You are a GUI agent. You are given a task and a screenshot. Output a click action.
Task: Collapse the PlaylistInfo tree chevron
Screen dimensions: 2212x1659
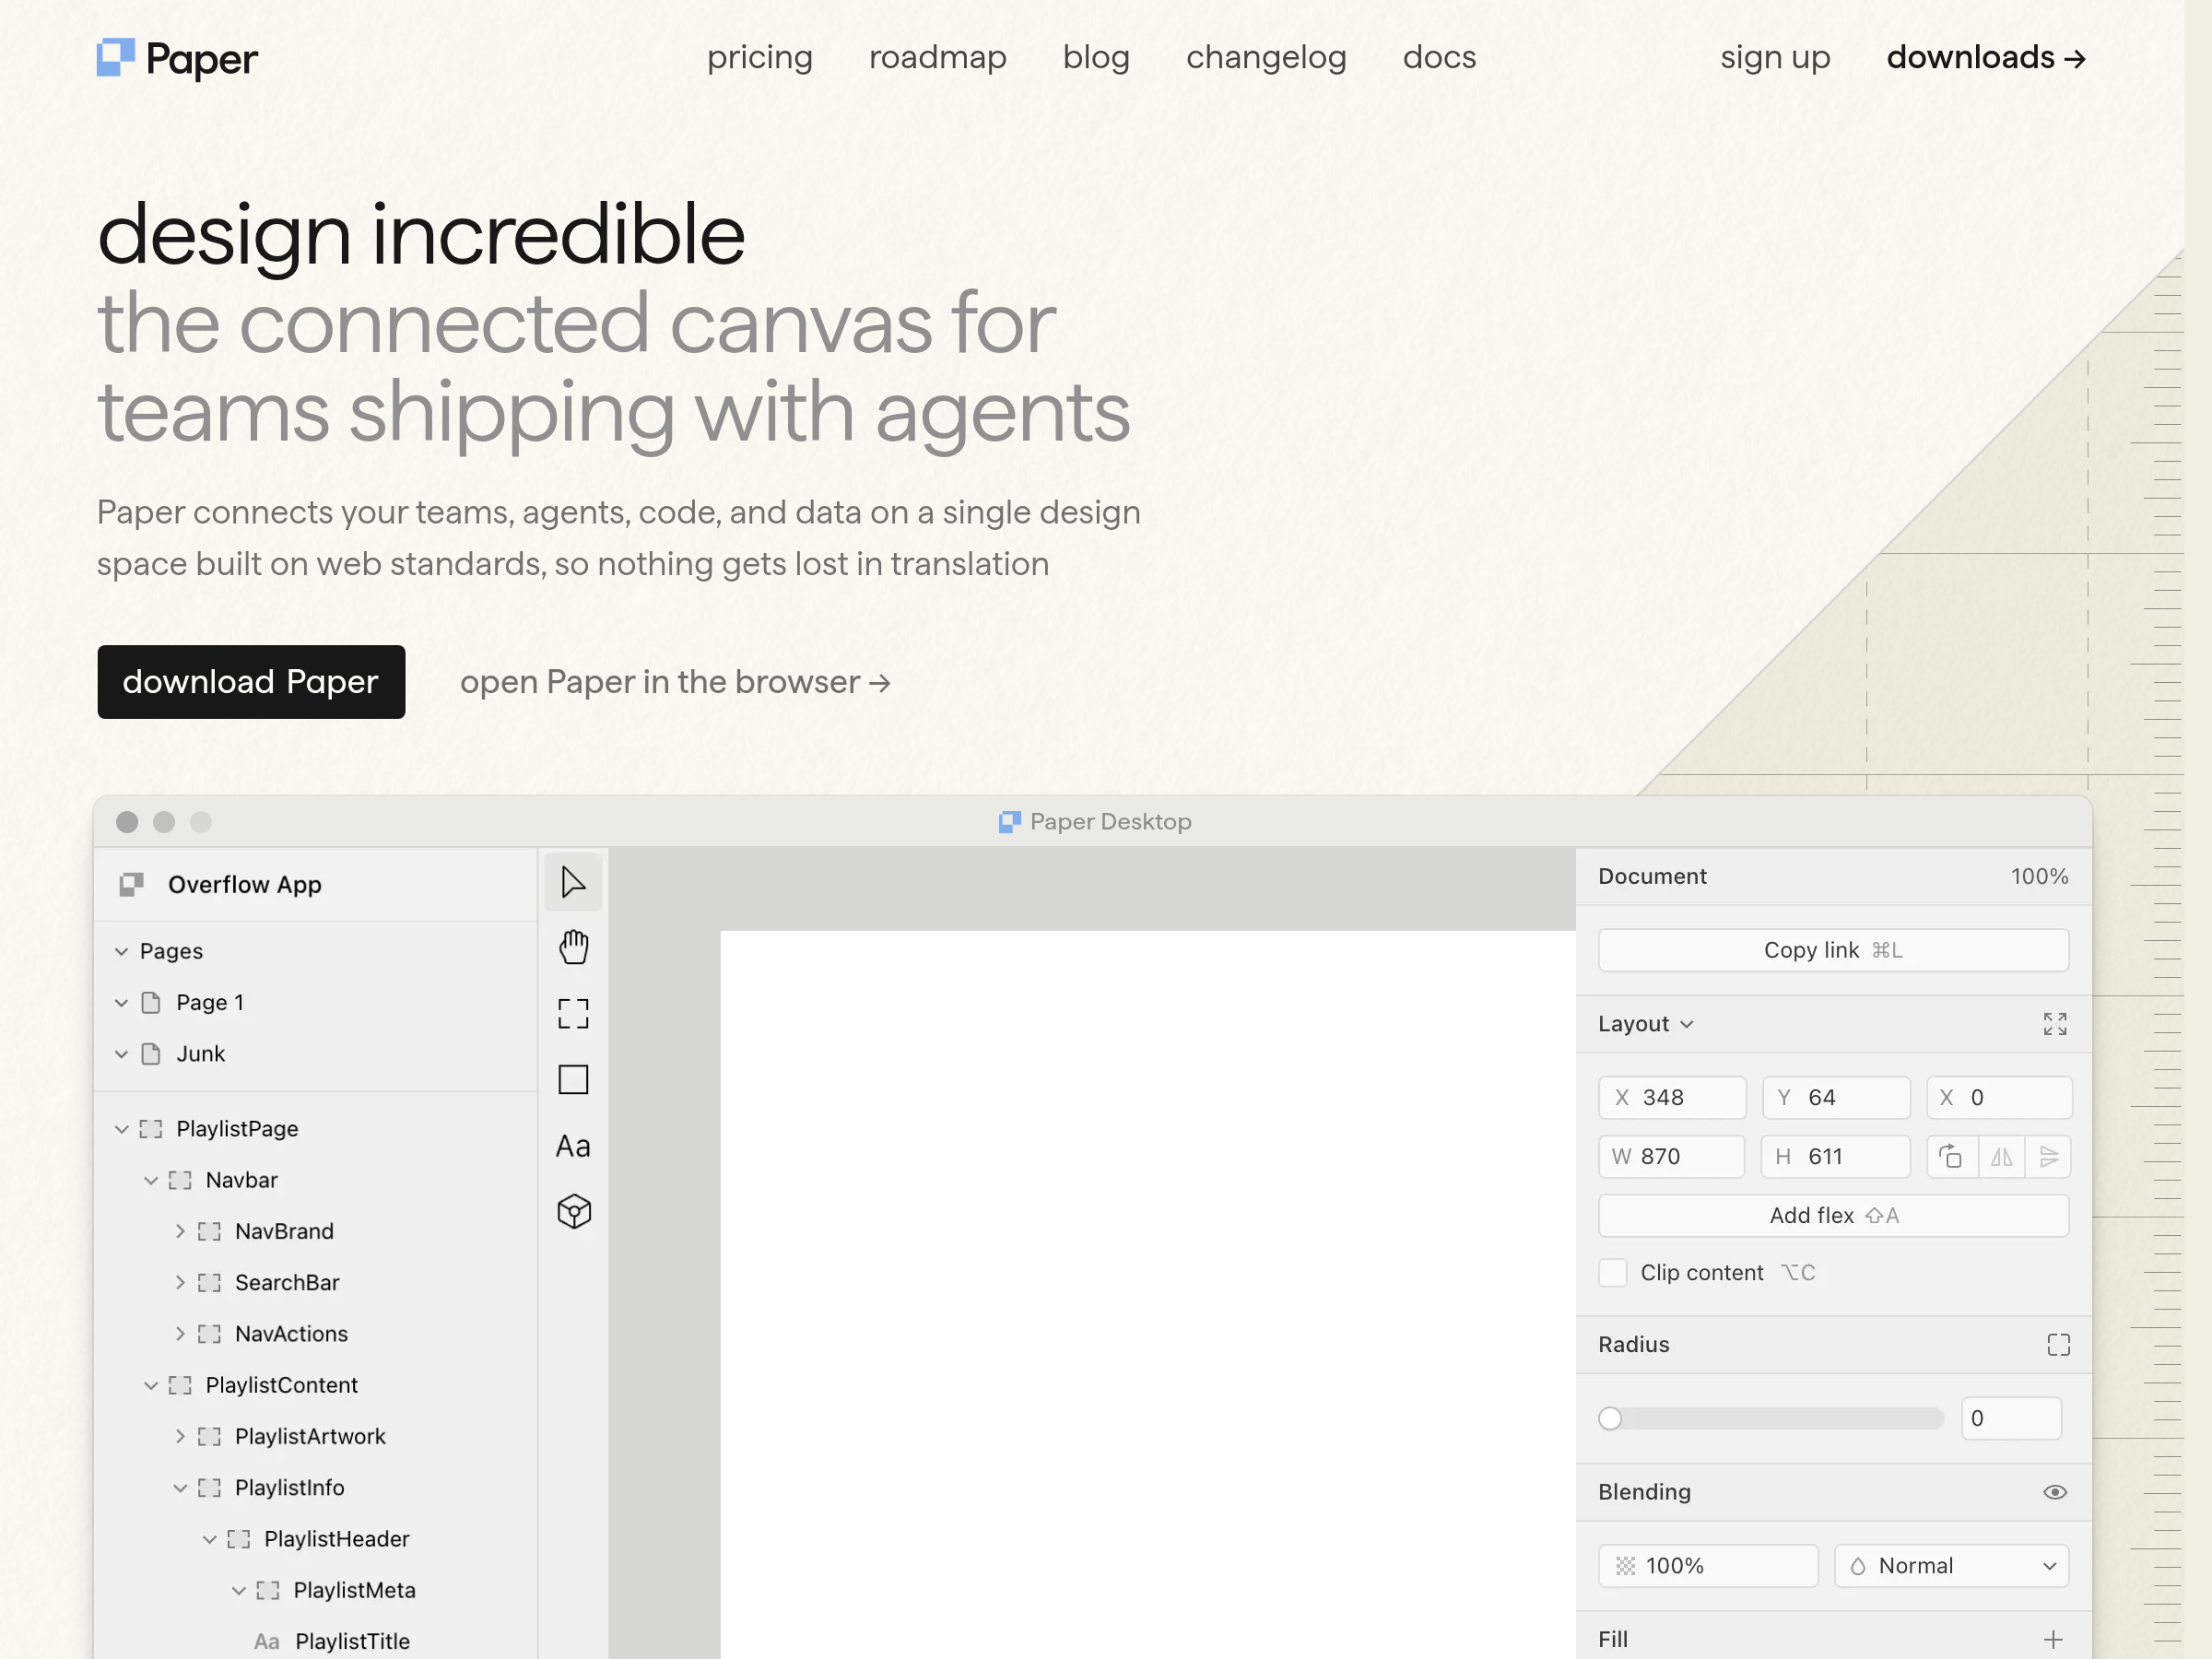tap(180, 1487)
